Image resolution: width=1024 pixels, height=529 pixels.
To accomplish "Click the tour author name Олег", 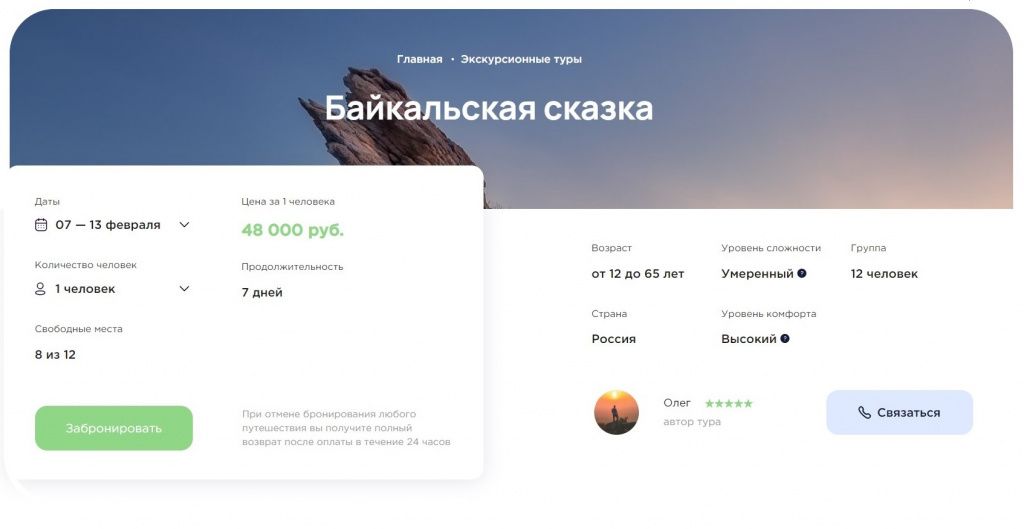I will tap(677, 403).
